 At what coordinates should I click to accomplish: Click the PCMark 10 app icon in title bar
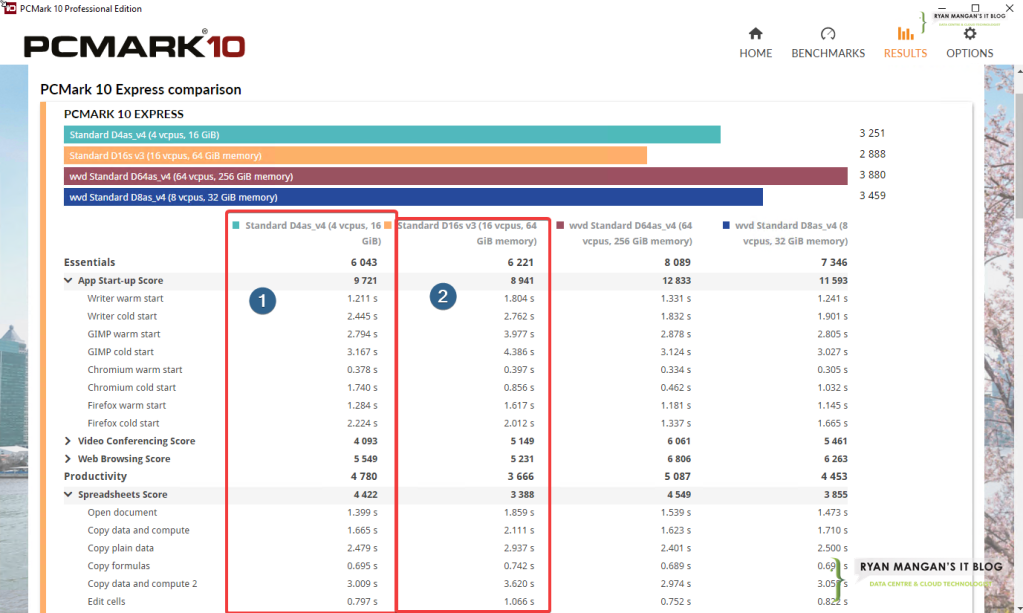coord(9,8)
